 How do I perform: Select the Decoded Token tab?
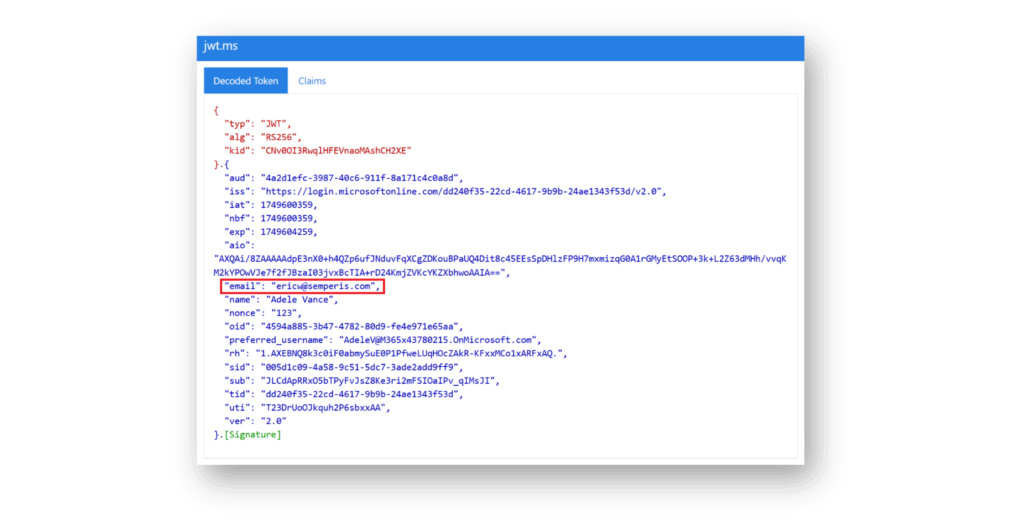pos(246,80)
